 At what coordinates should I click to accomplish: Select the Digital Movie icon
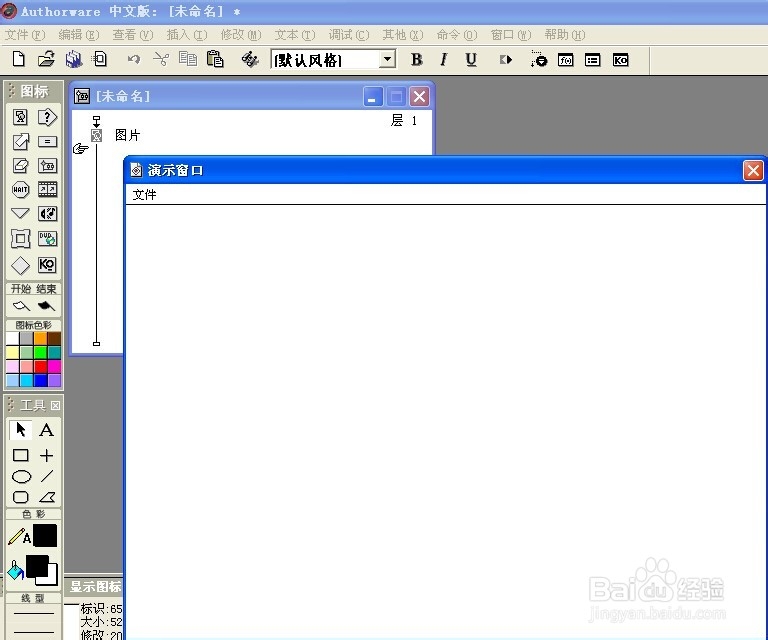pos(47,190)
